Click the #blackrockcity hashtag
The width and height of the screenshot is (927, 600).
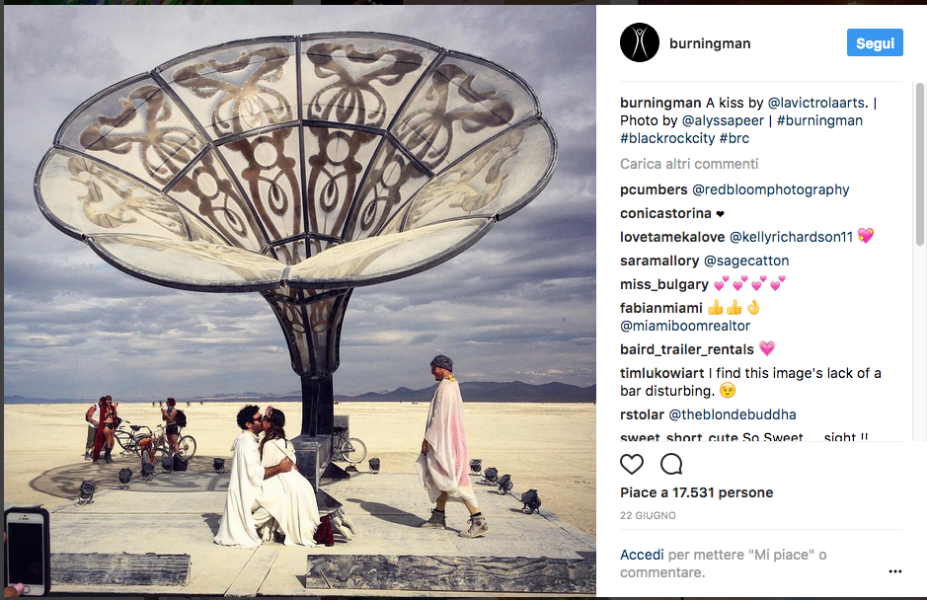[667, 138]
